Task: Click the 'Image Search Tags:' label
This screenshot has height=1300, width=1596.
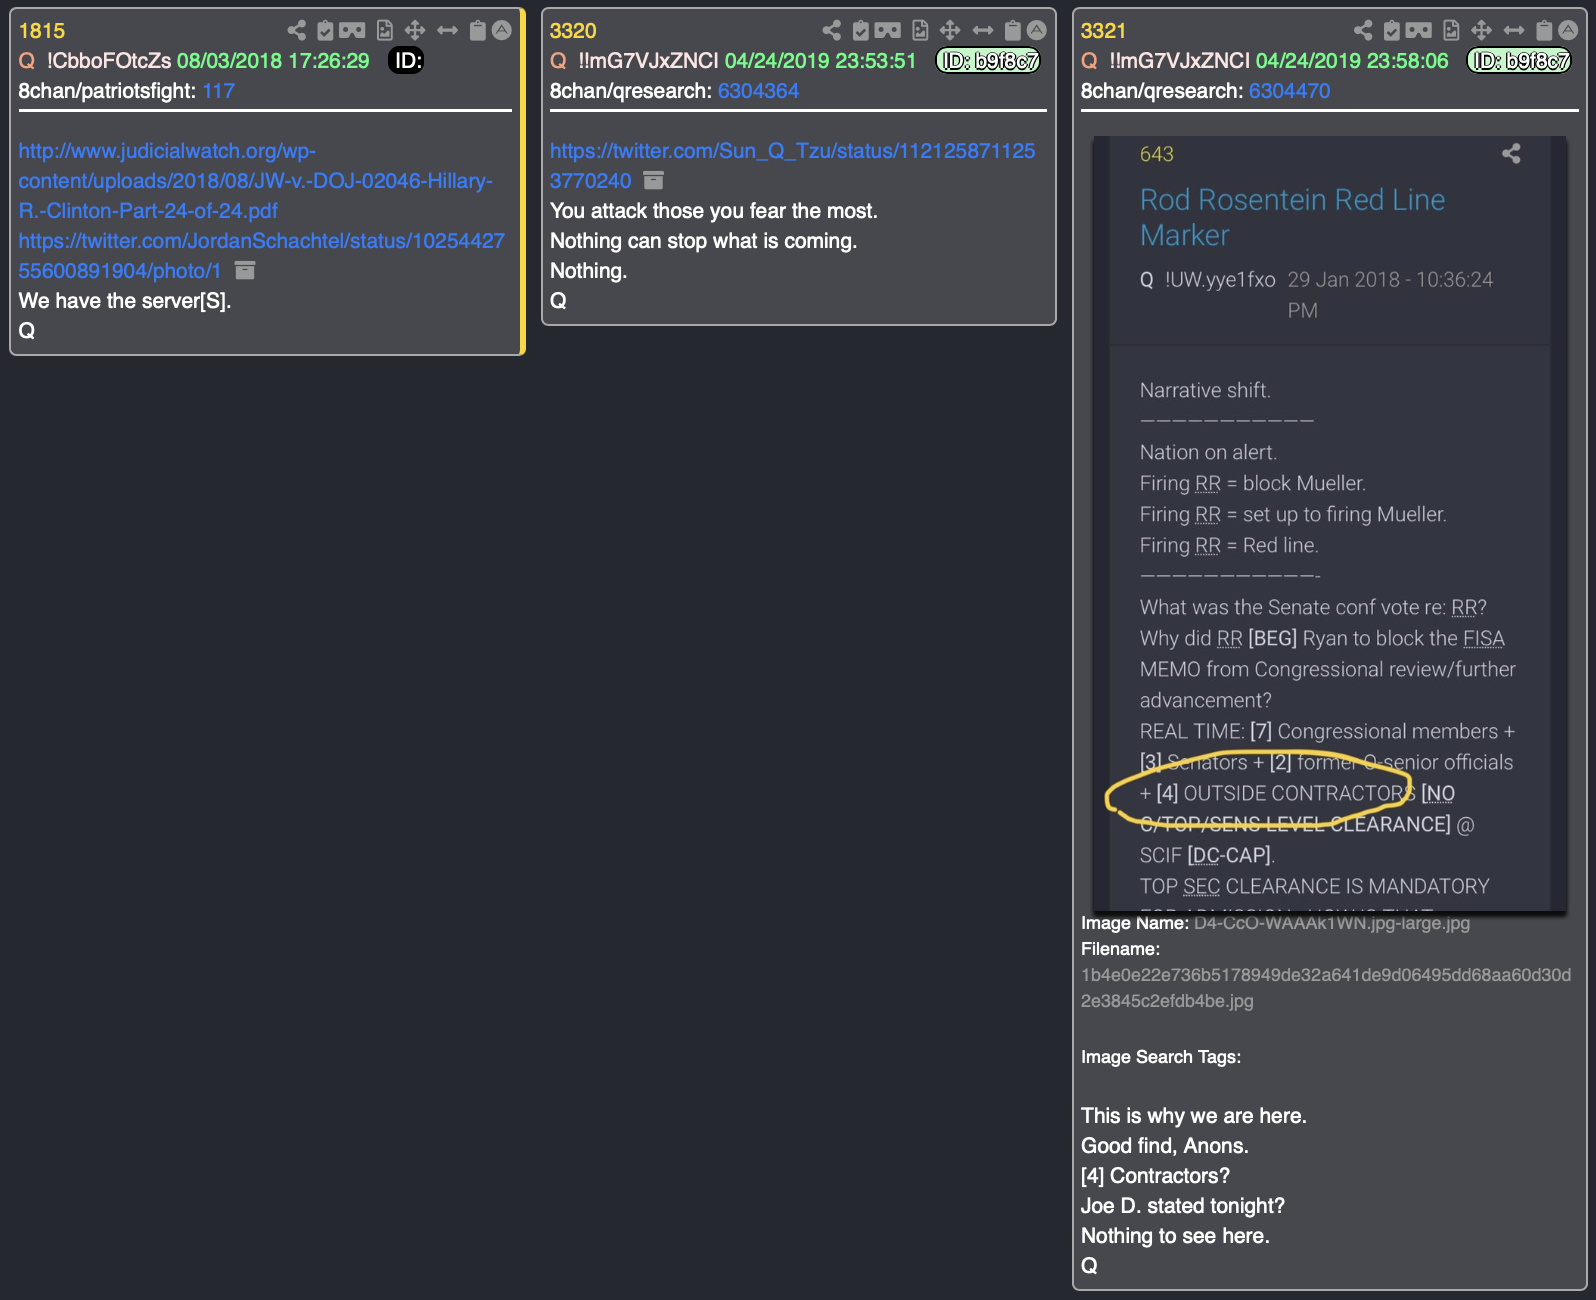Action: point(1161,1057)
